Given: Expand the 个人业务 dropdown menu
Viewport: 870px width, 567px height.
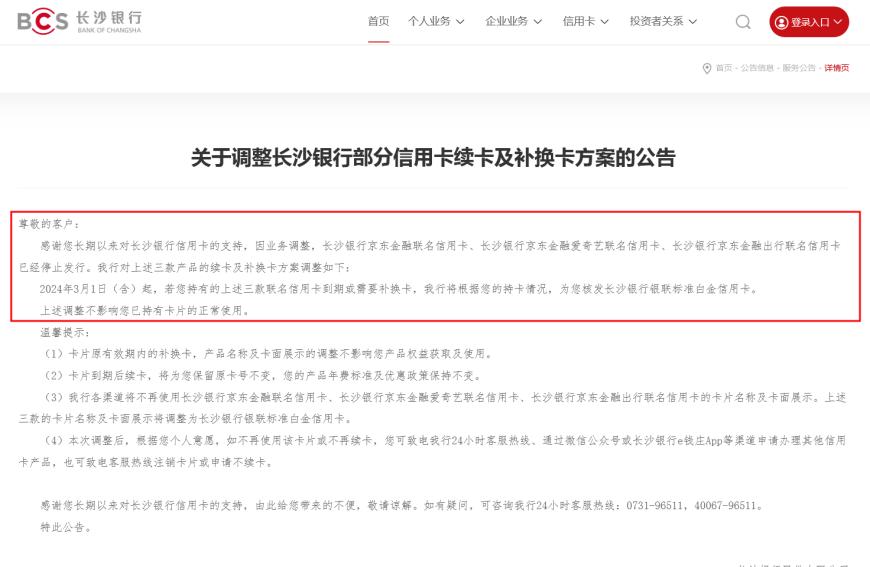Looking at the screenshot, I should pyautogui.click(x=436, y=21).
